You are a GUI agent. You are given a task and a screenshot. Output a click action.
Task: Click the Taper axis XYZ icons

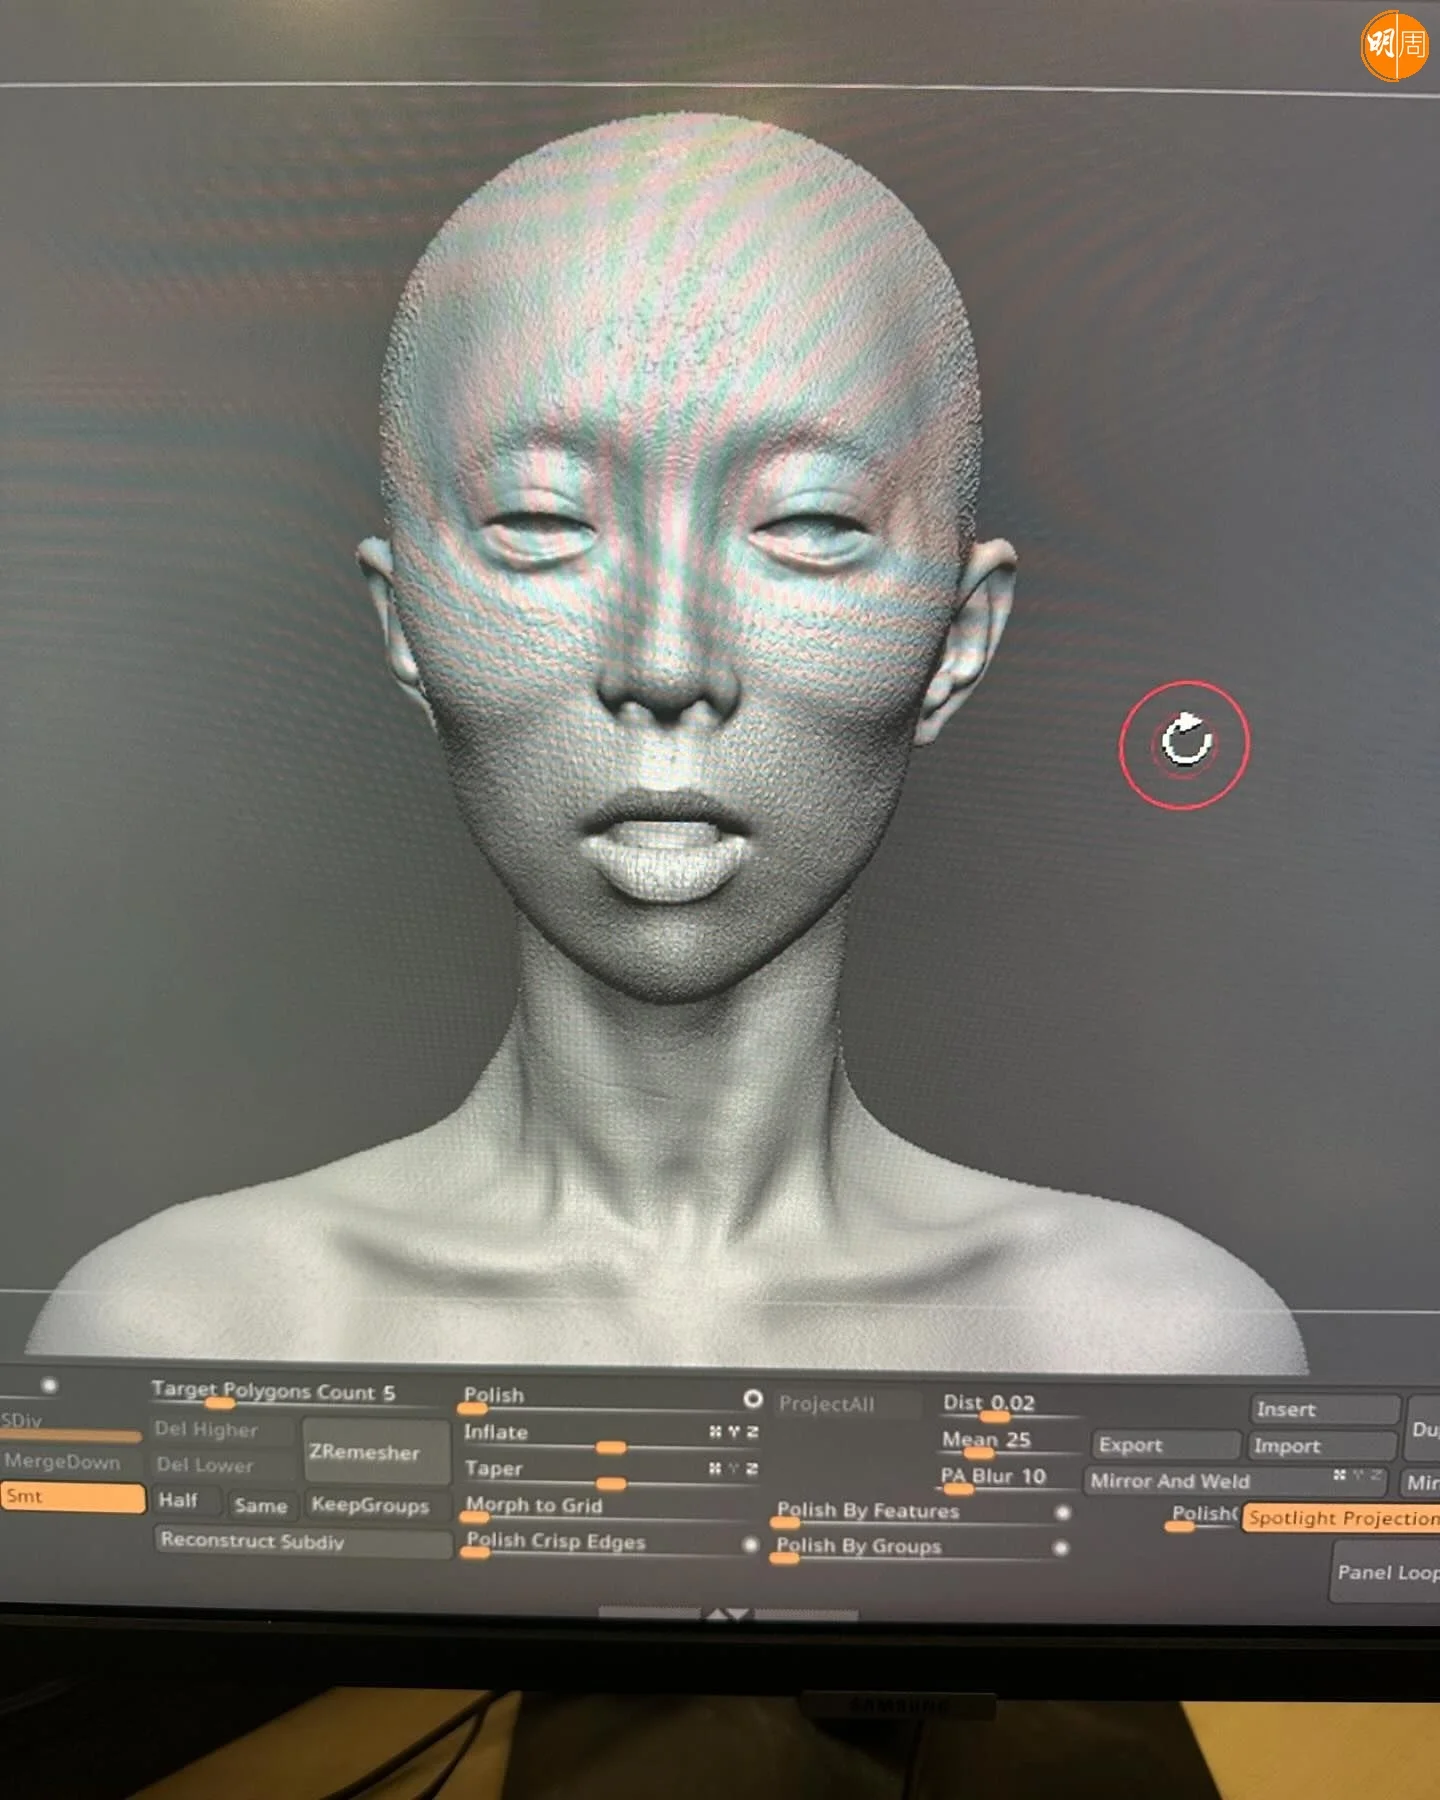[x=733, y=1468]
